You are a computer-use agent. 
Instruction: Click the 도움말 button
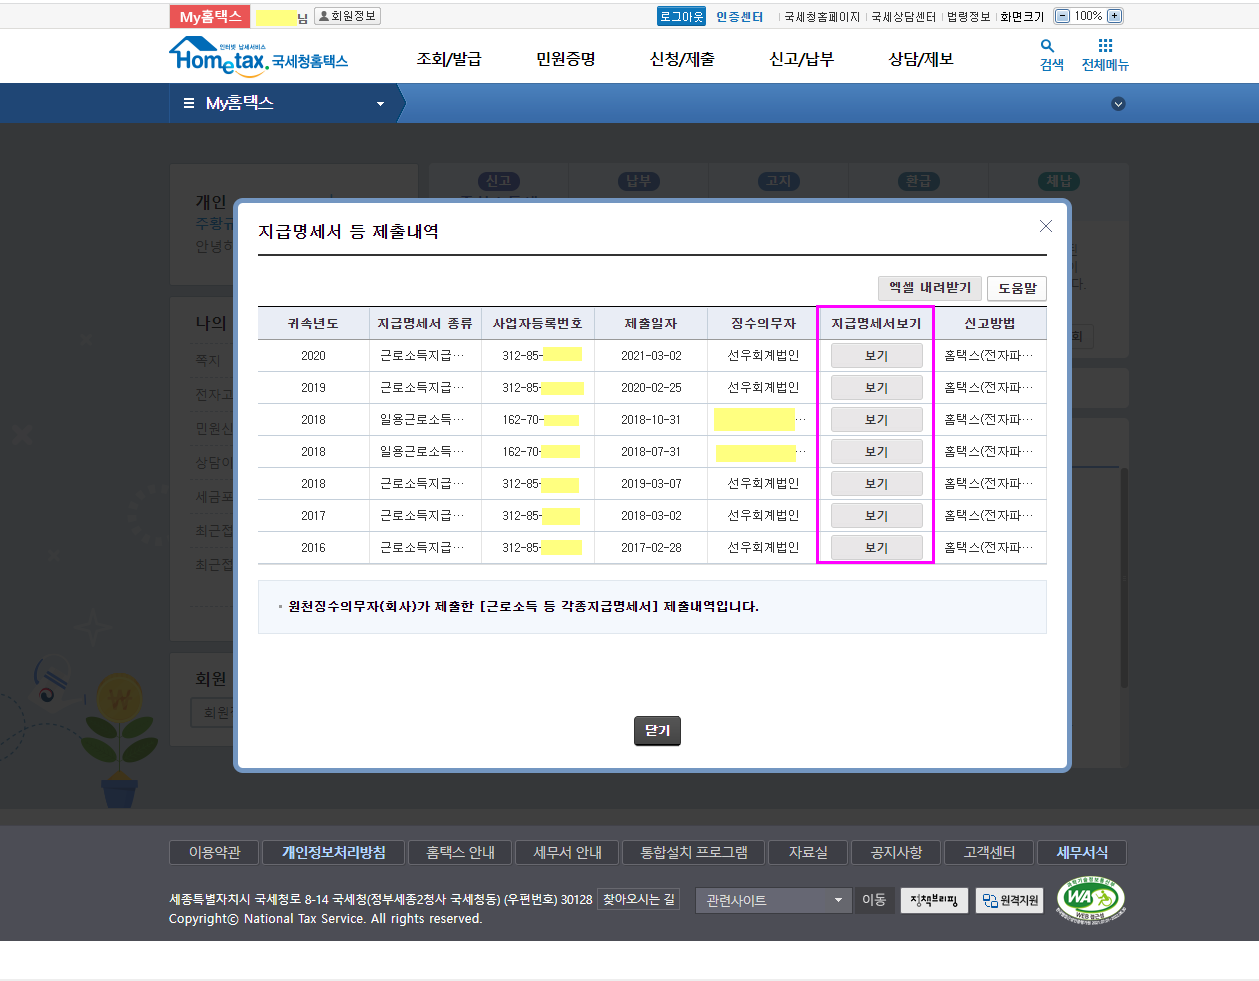(1017, 288)
